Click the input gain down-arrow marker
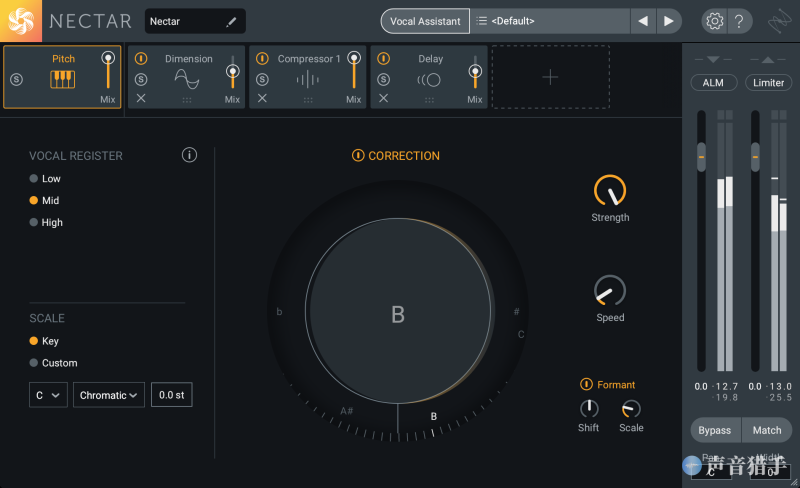The height and width of the screenshot is (488, 800). (713, 59)
